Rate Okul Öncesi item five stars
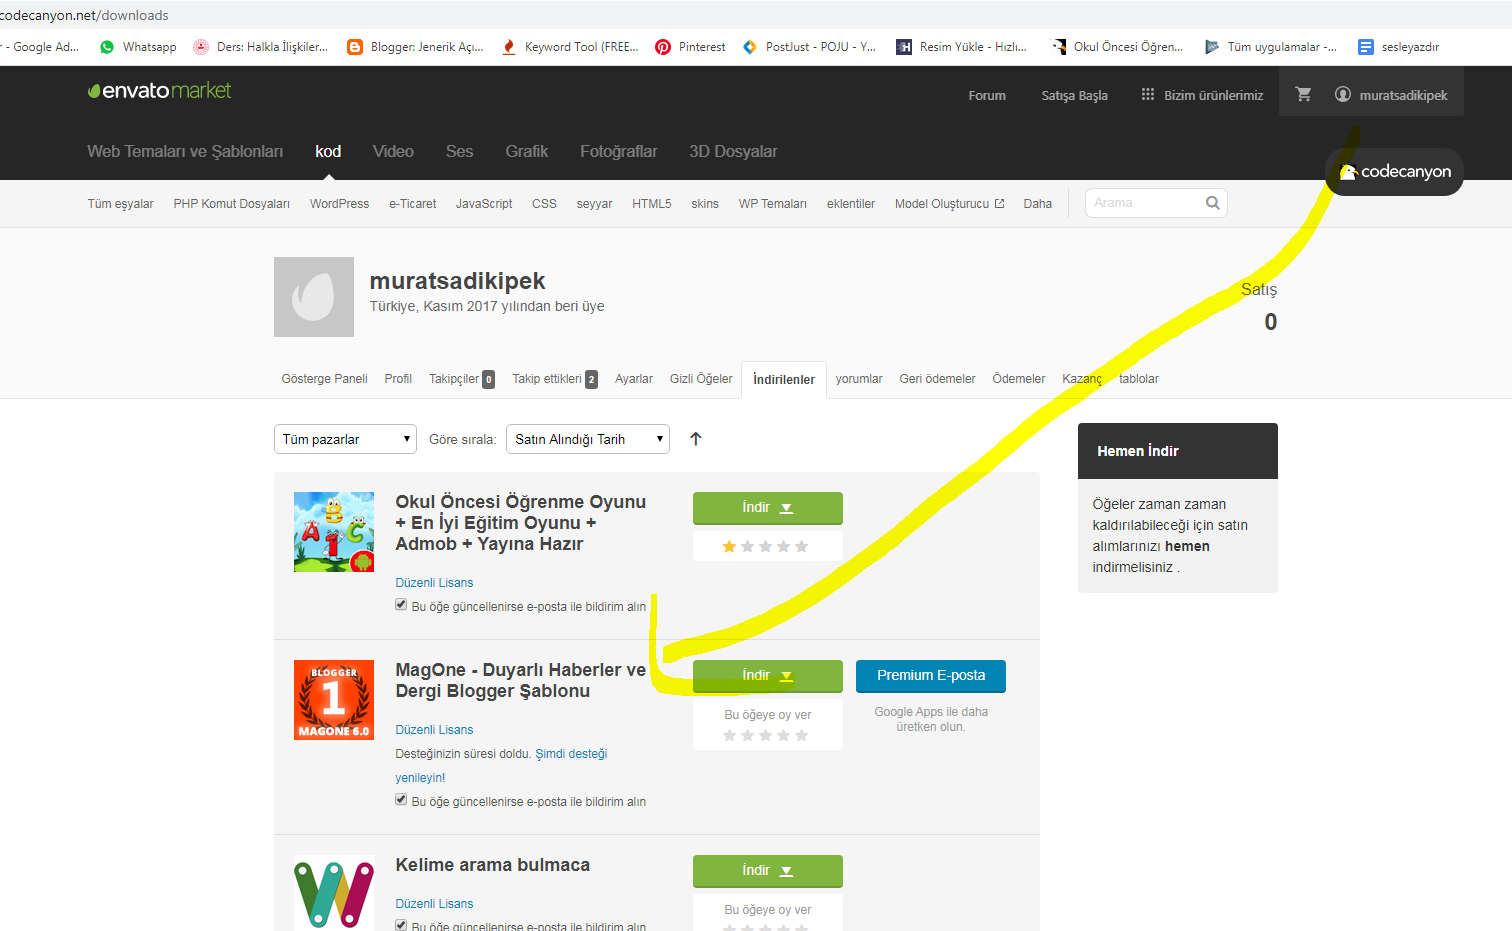The height and width of the screenshot is (931, 1512). pos(801,546)
